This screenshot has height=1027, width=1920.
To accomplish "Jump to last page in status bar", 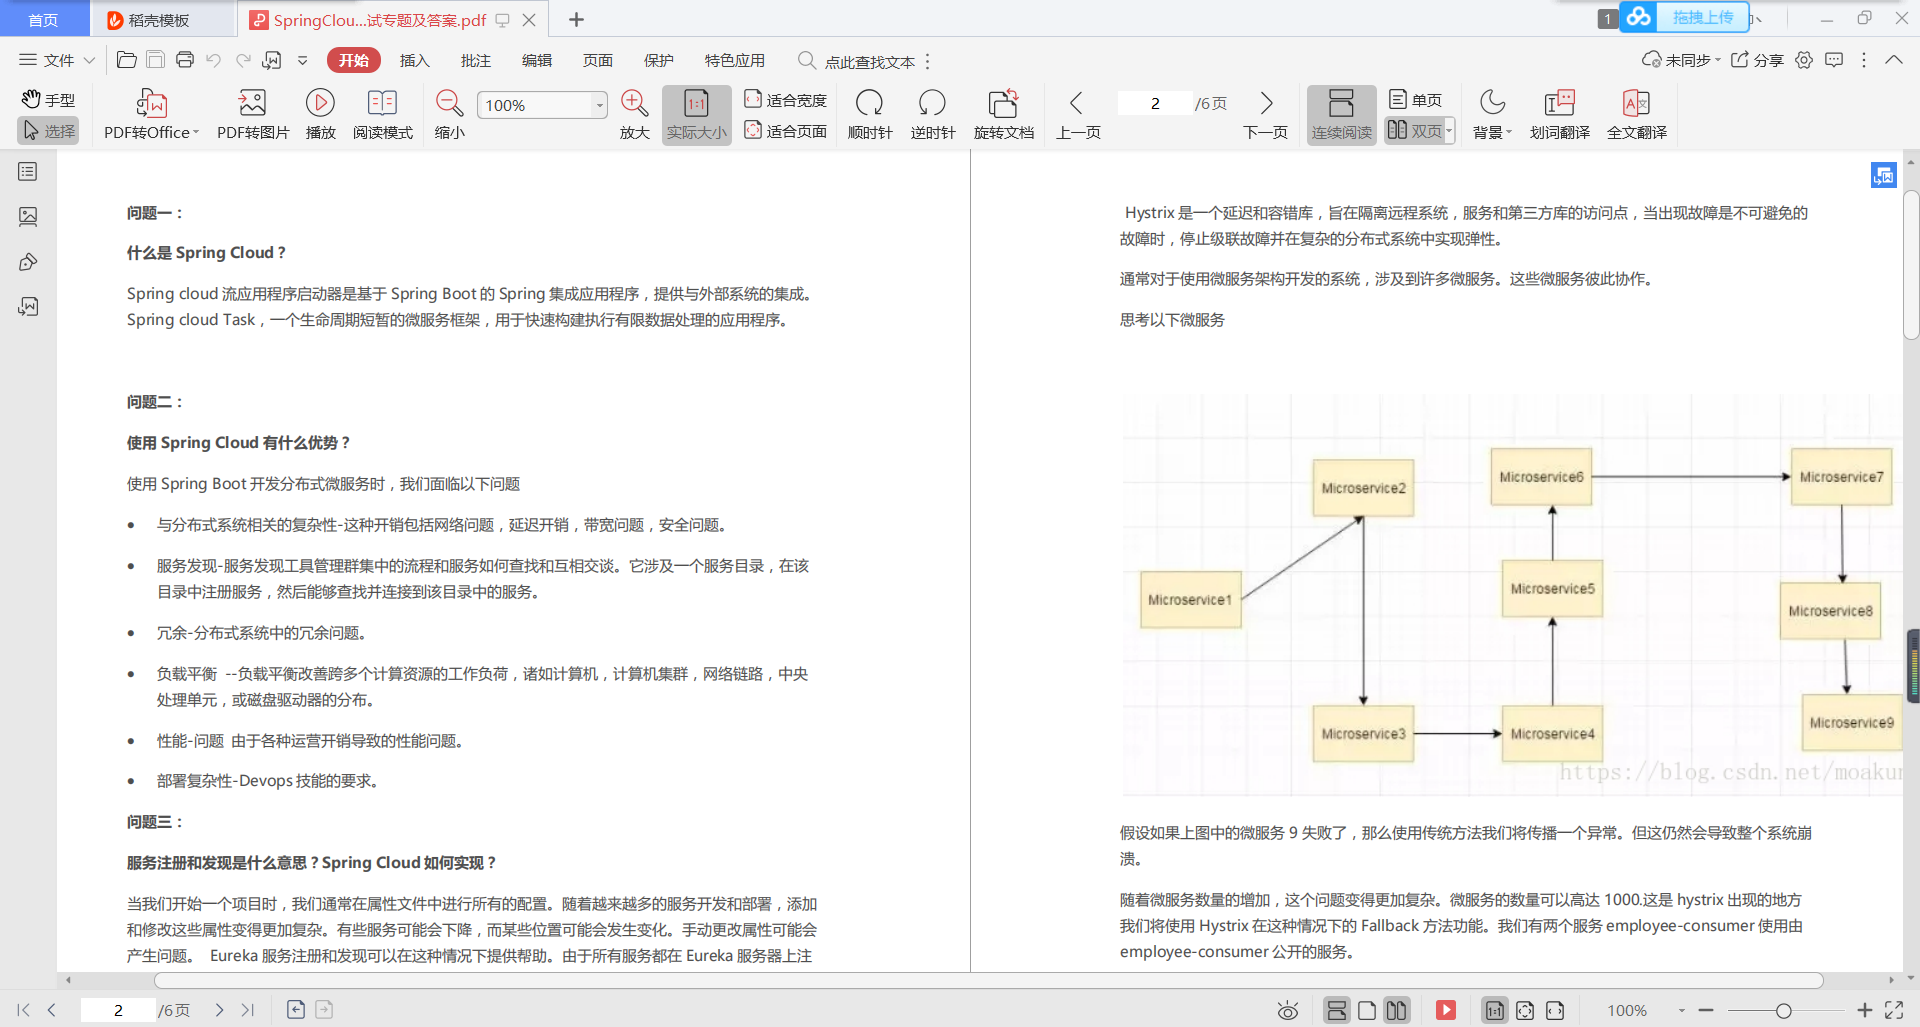I will pos(248,1010).
